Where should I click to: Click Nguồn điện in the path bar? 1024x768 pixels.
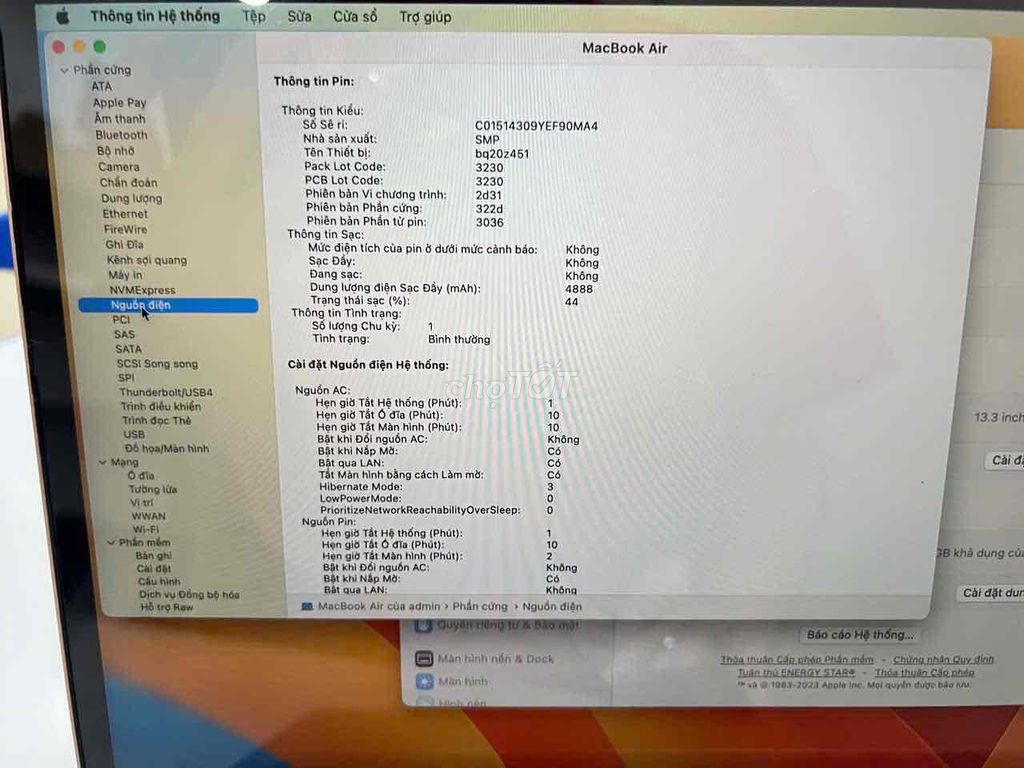point(552,607)
